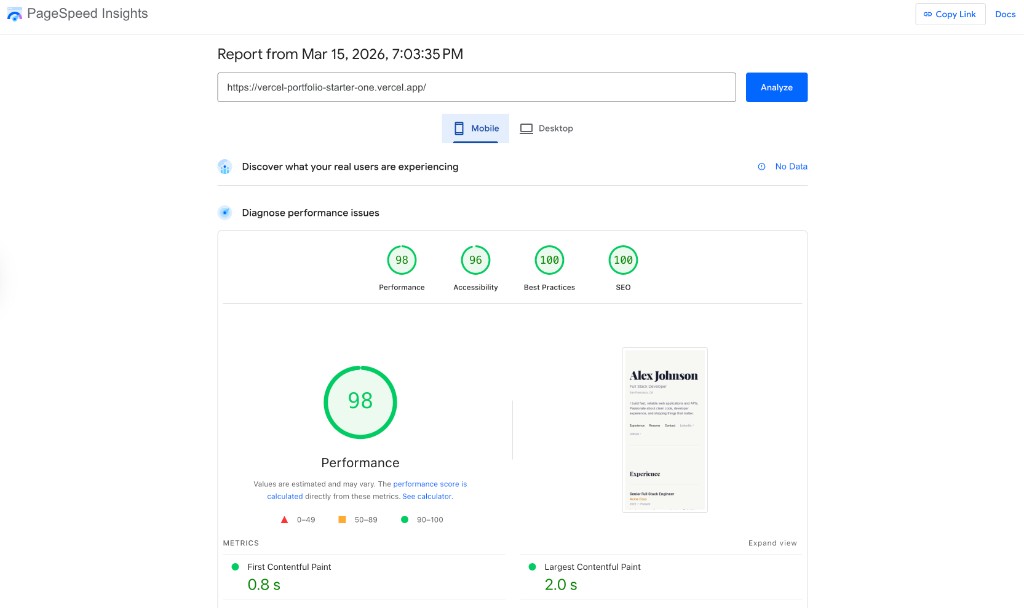Click the First Contentful Paint metric

click(x=289, y=567)
